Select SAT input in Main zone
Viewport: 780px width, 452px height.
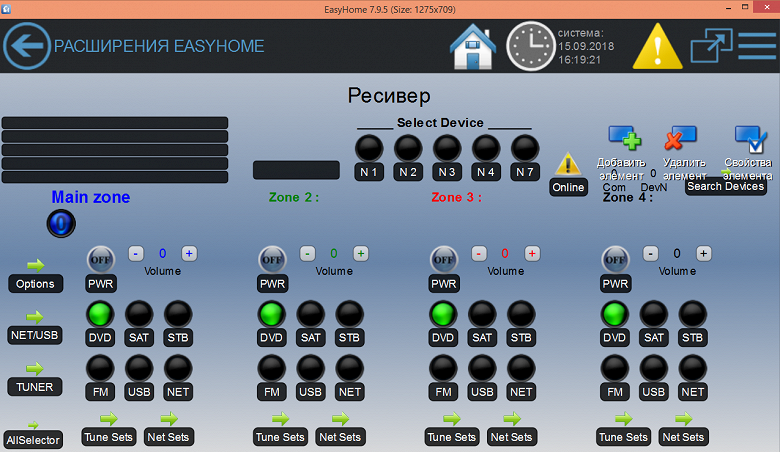[139, 314]
